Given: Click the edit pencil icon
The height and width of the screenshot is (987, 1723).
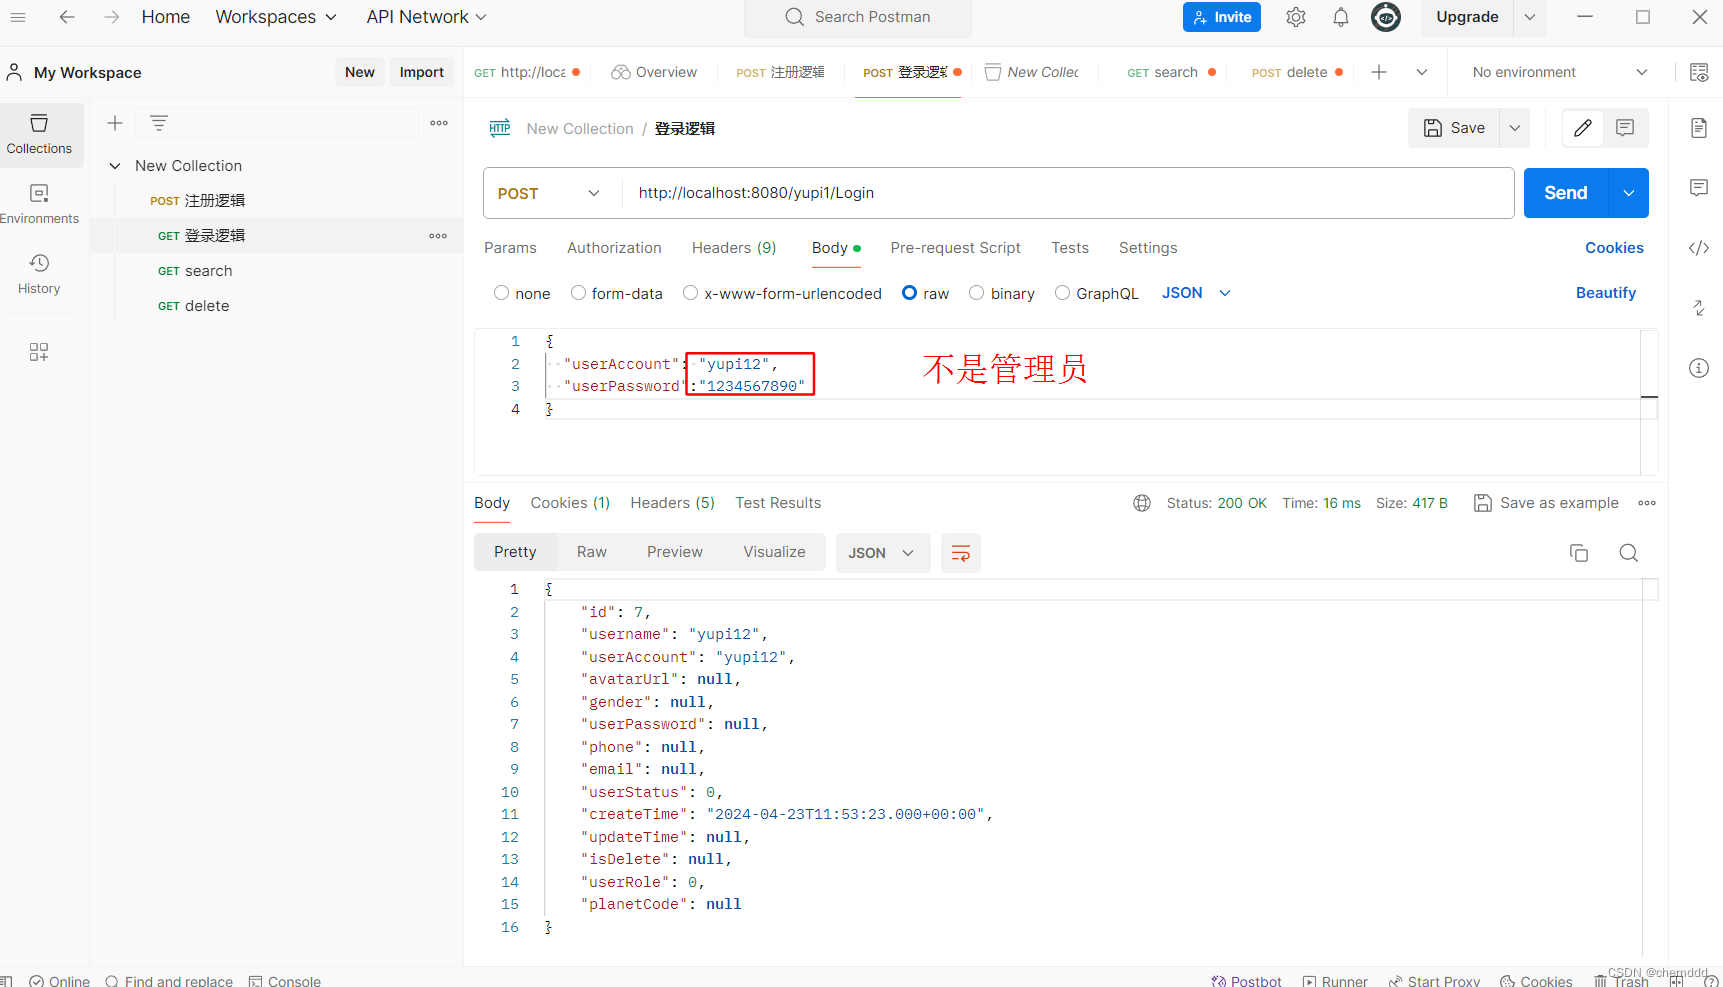Looking at the screenshot, I should click(1583, 128).
